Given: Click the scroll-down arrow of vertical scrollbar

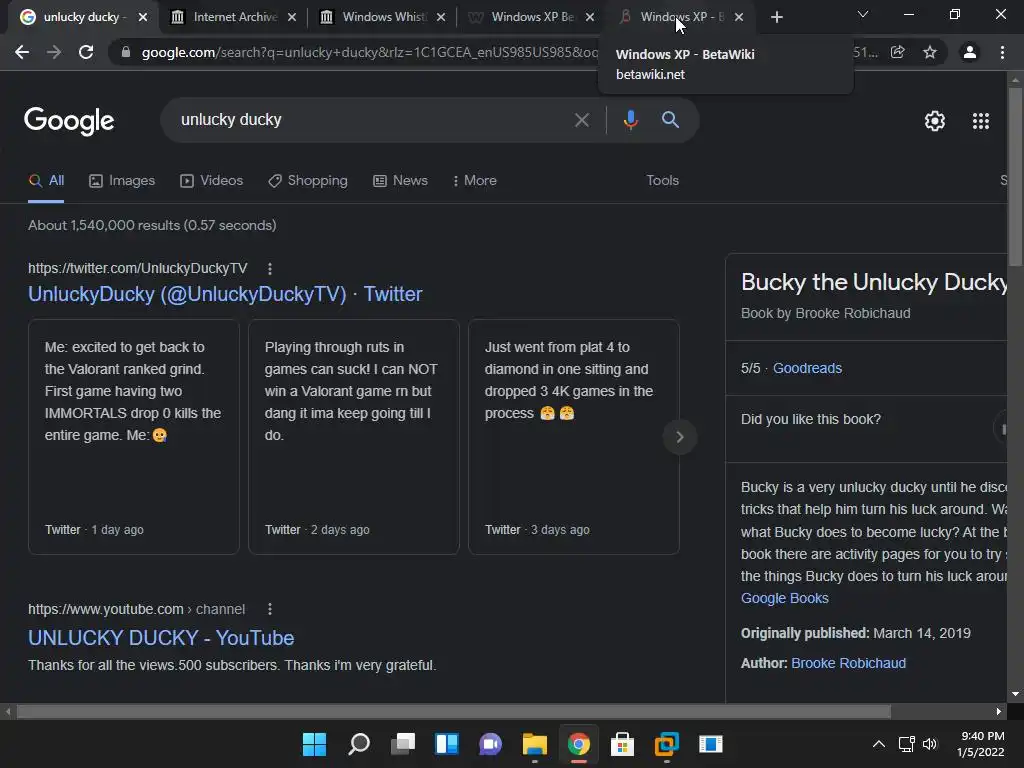Looking at the screenshot, I should 1015,694.
